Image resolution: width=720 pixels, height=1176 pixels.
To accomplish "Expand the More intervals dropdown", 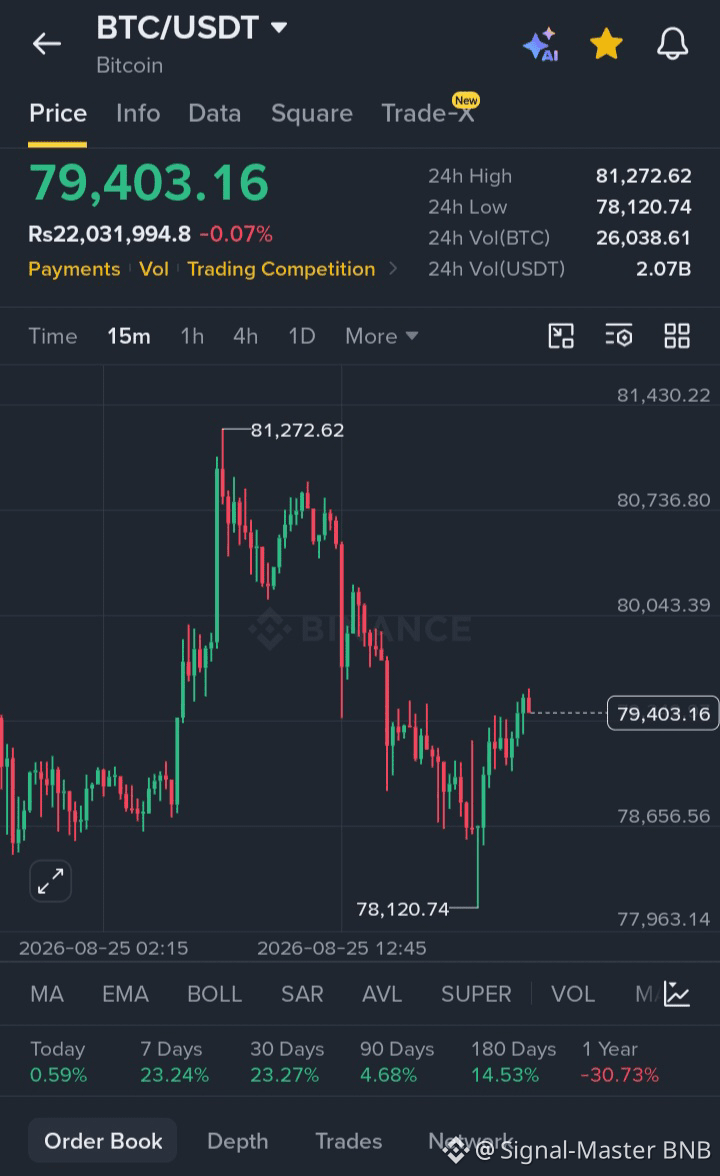I will coord(382,336).
